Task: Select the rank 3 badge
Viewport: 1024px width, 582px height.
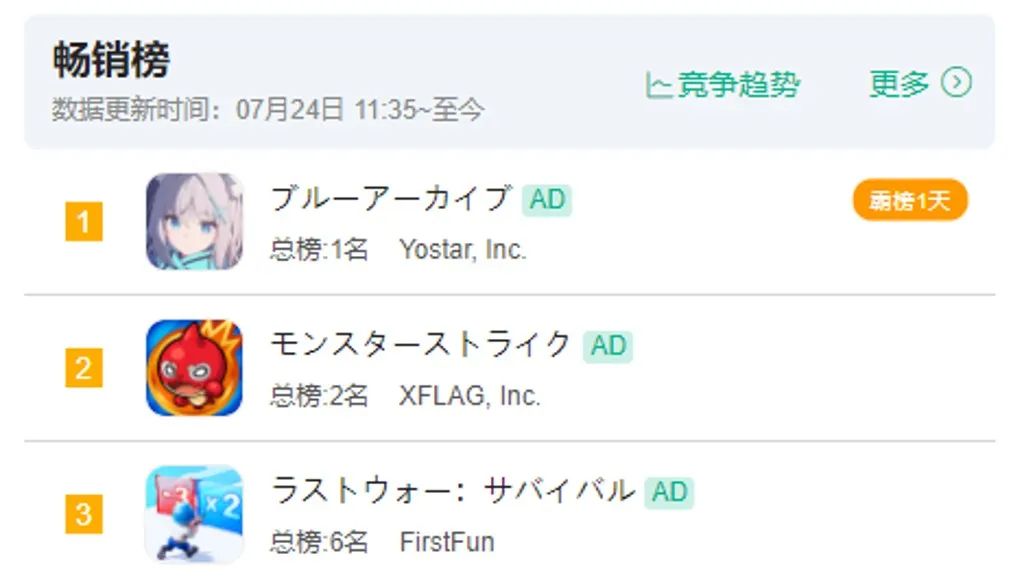Action: tap(84, 514)
